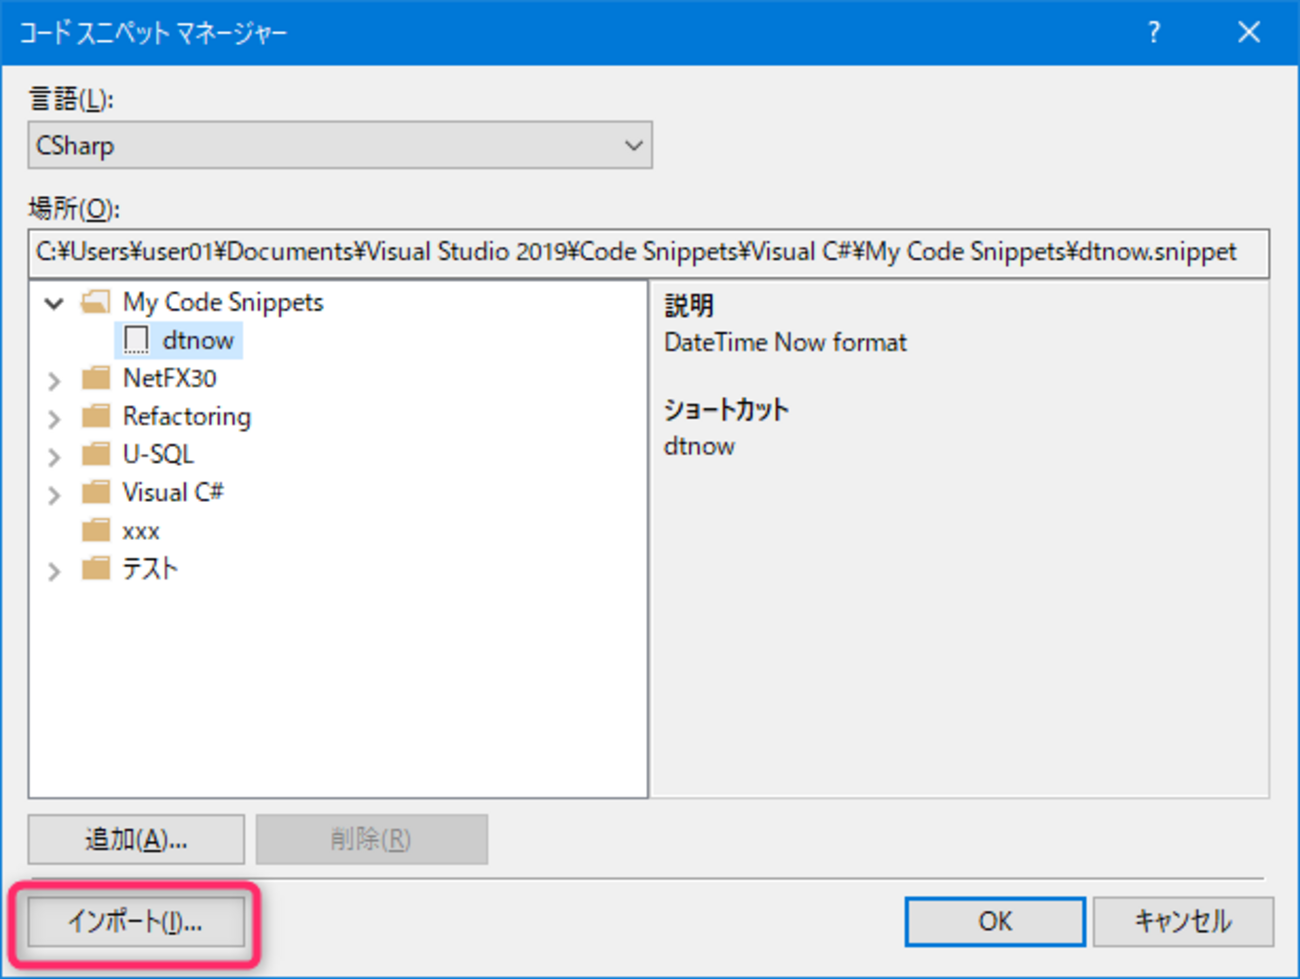1300x979 pixels.
Task: Click the xxx folder icon
Action: pyautogui.click(x=96, y=531)
